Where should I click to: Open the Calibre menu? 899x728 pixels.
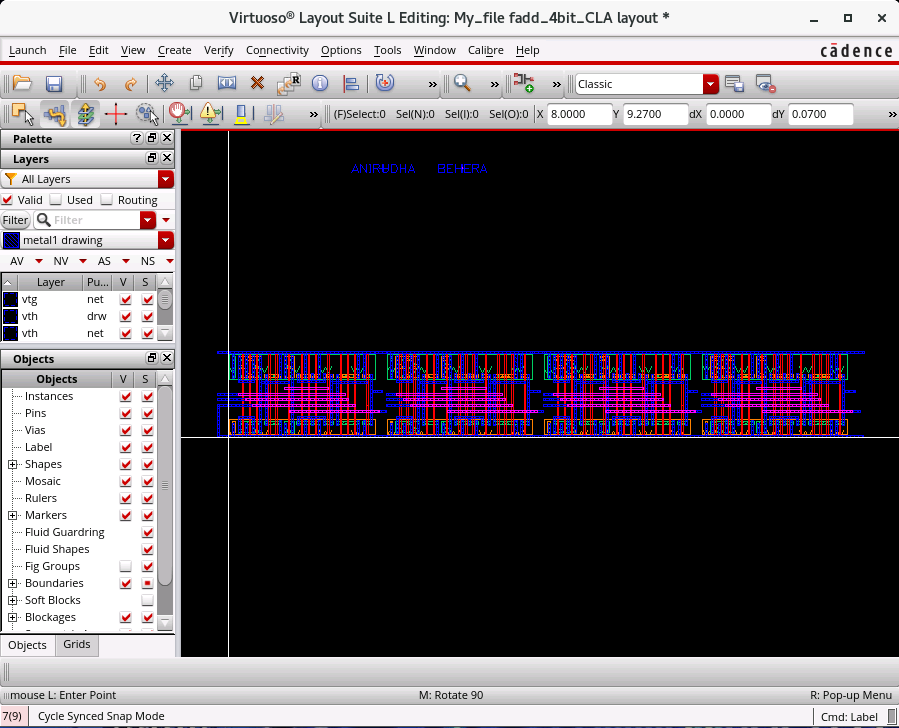tap(485, 50)
